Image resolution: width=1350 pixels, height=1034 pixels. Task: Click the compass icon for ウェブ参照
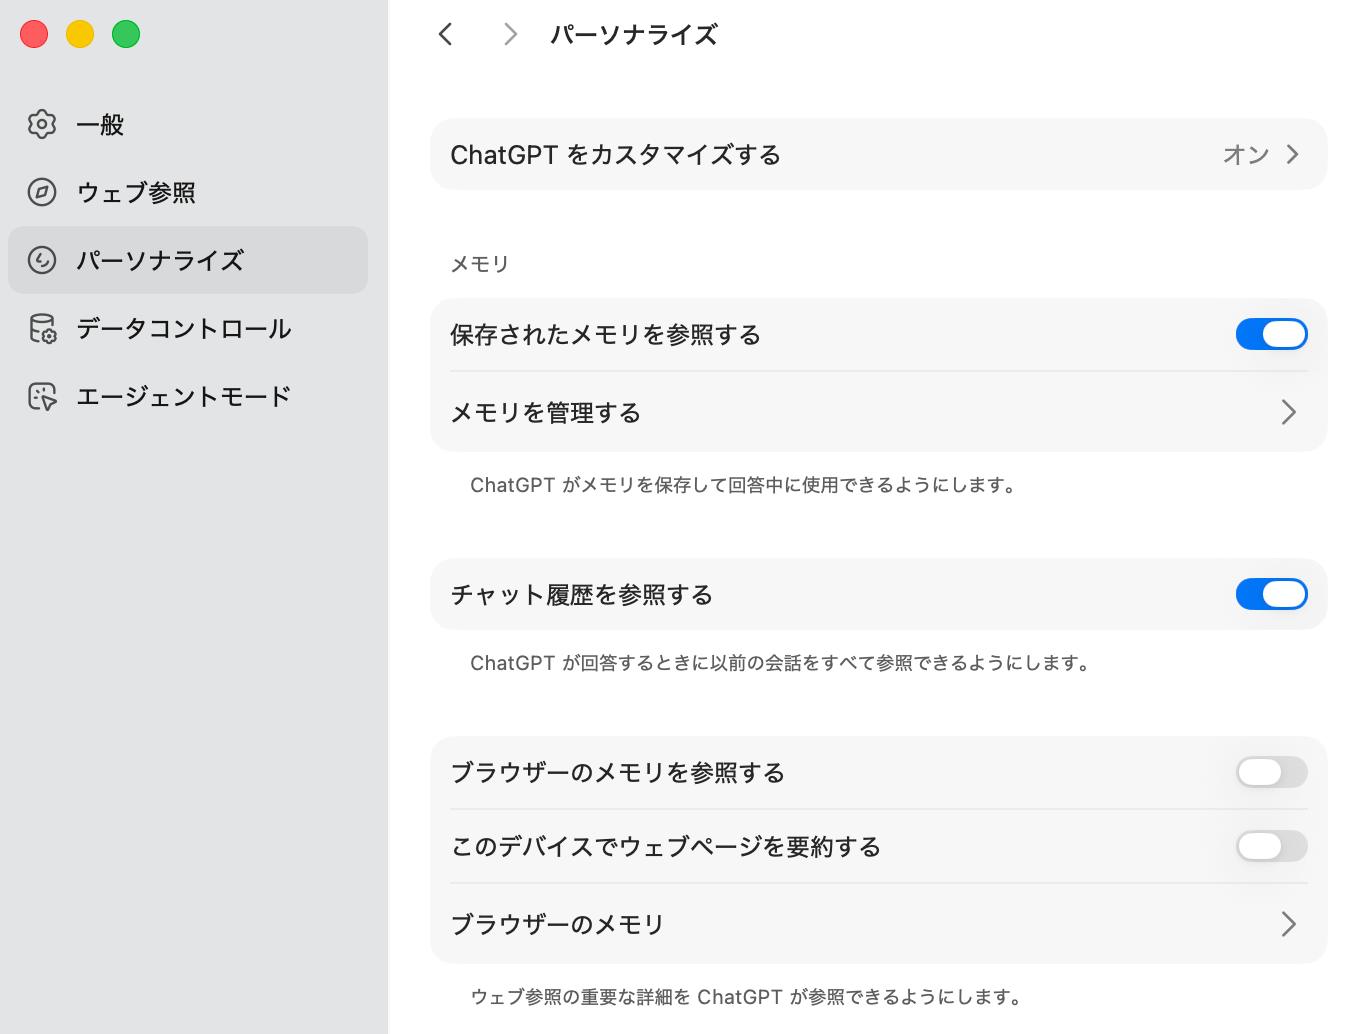tap(42, 192)
